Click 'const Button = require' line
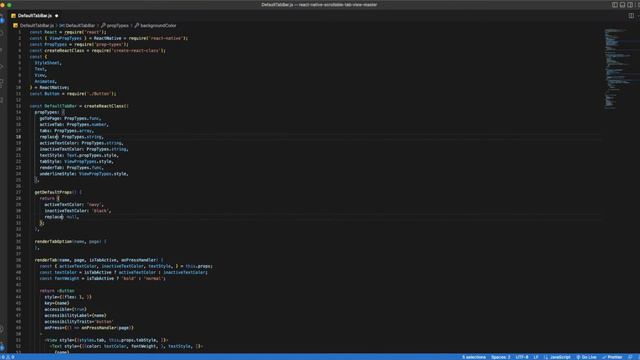640x360 pixels. click(x=73, y=94)
